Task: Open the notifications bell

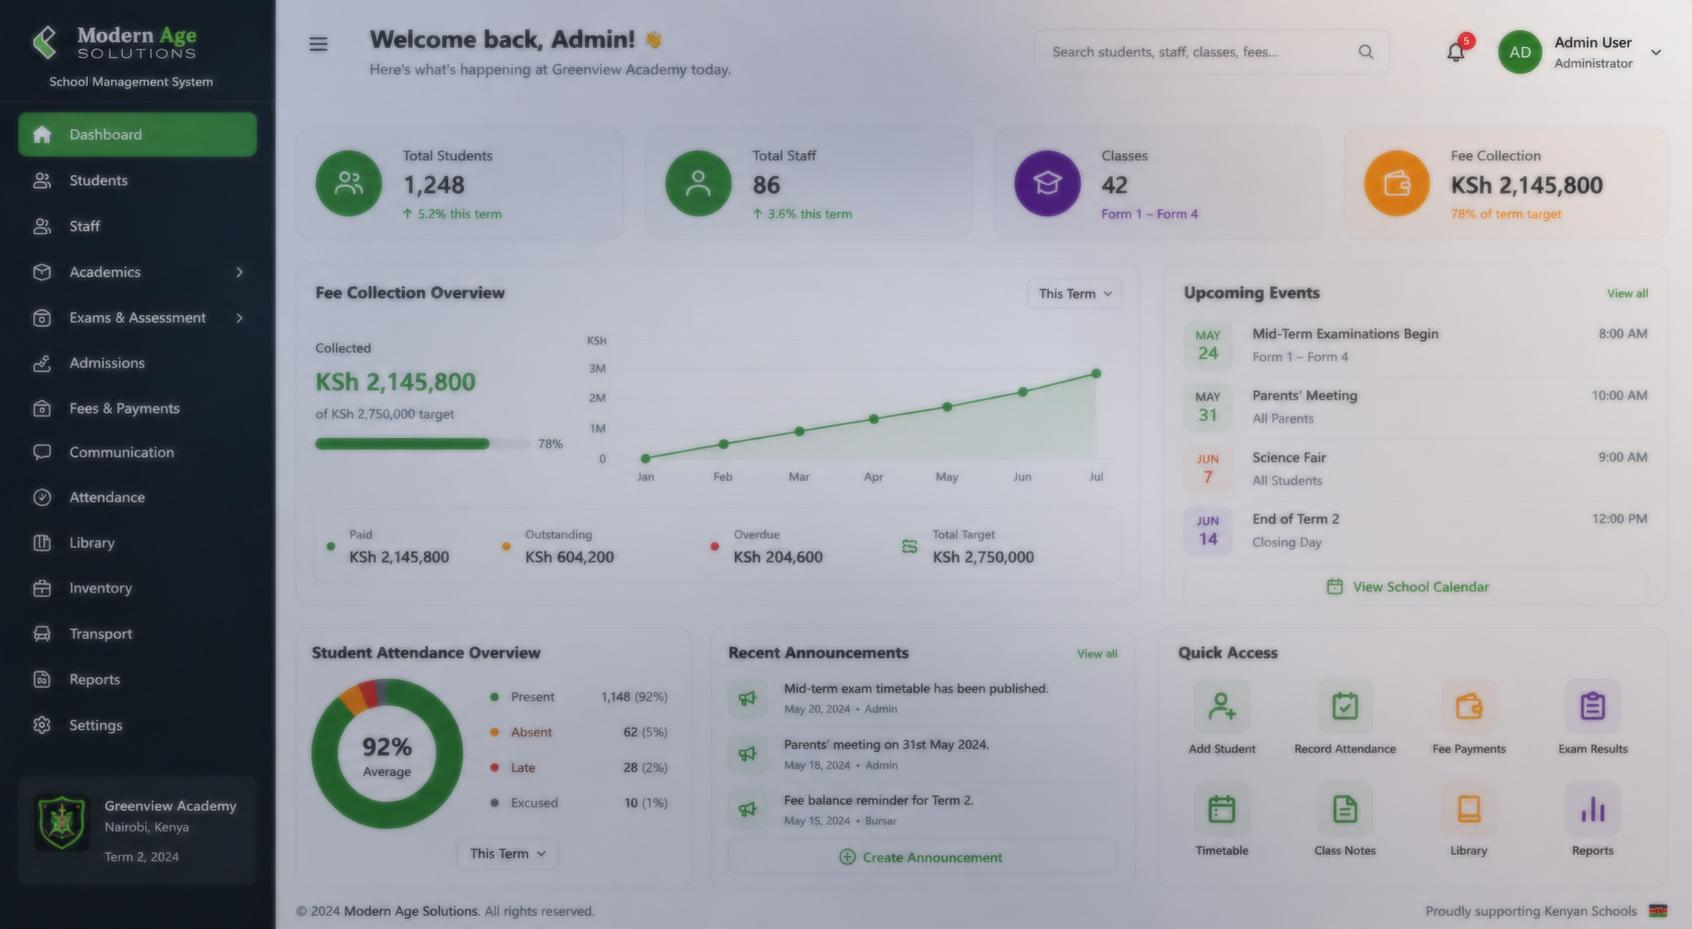Action: point(1456,52)
